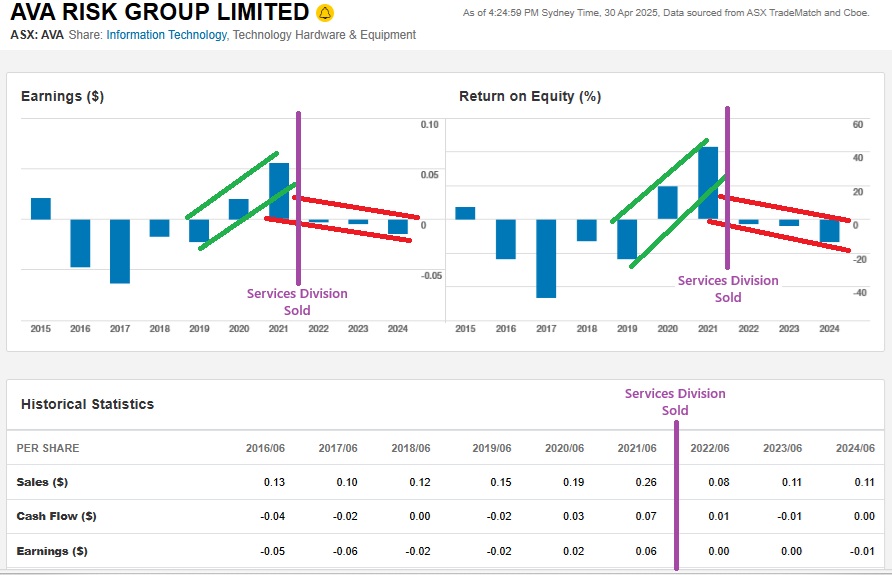Click the 2024/06 column header
Screen dimensions: 892x575
(x=855, y=448)
